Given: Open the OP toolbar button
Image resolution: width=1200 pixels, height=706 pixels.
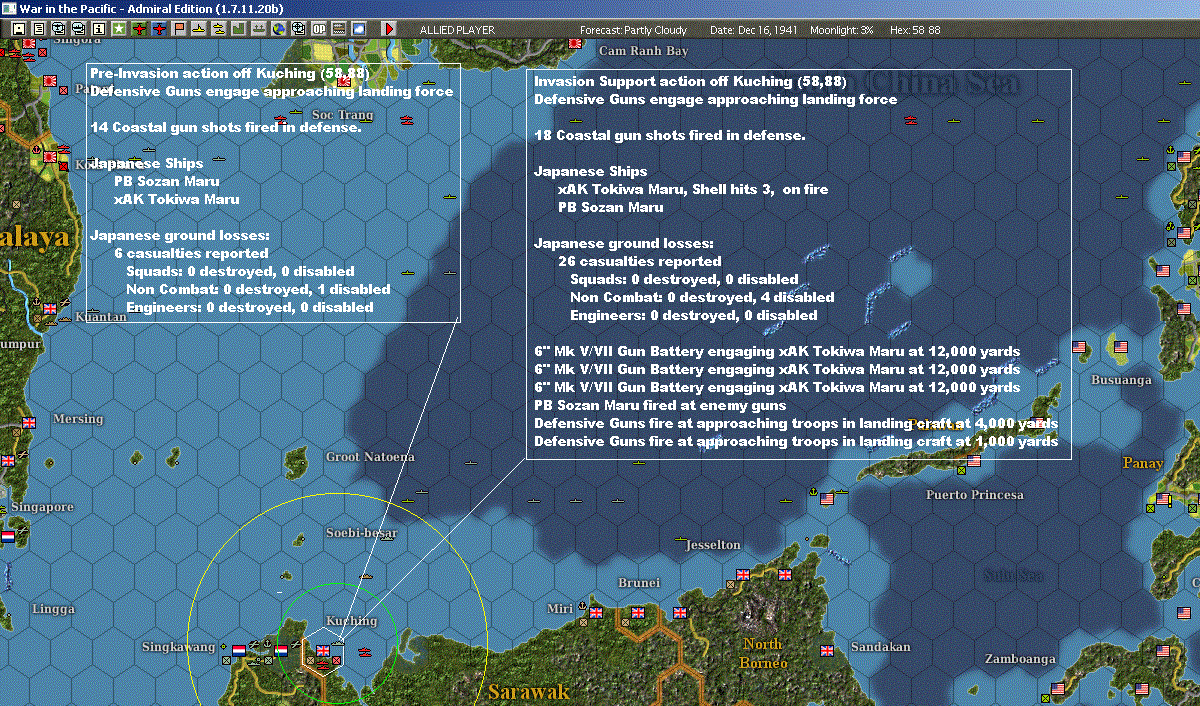Looking at the screenshot, I should click(319, 30).
